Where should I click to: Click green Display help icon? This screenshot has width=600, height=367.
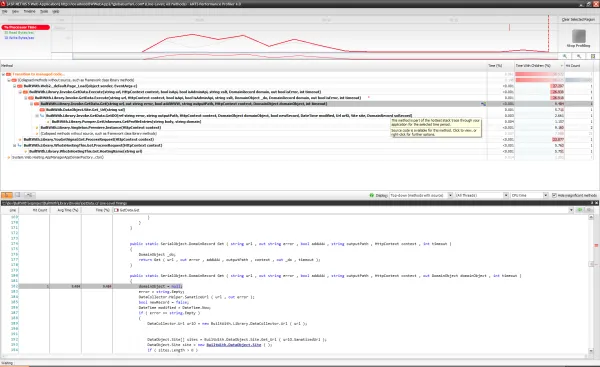[372, 195]
